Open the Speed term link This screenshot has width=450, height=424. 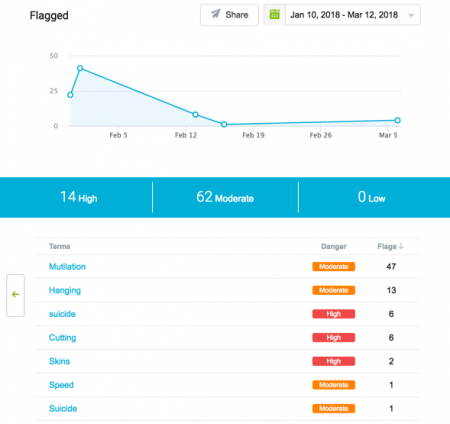61,385
